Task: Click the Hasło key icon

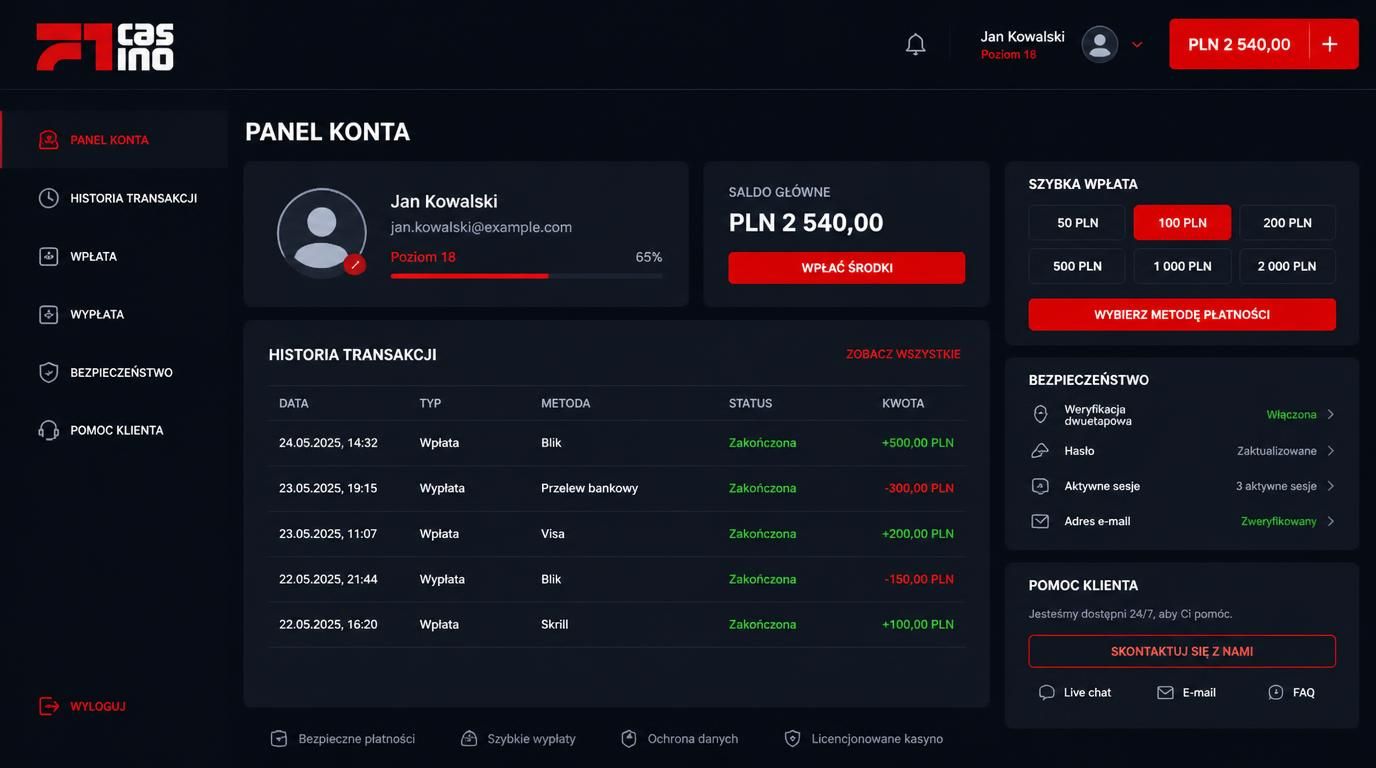Action: click(1040, 451)
